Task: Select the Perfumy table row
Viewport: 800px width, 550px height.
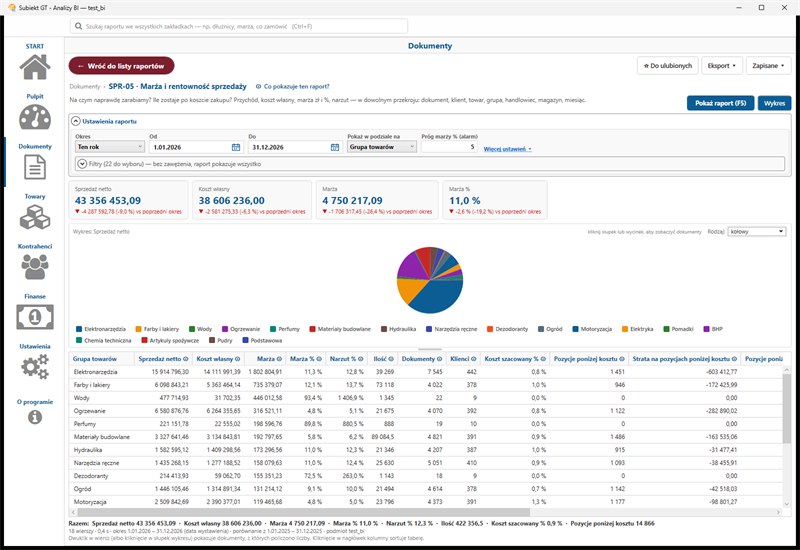Action: [x=425, y=424]
